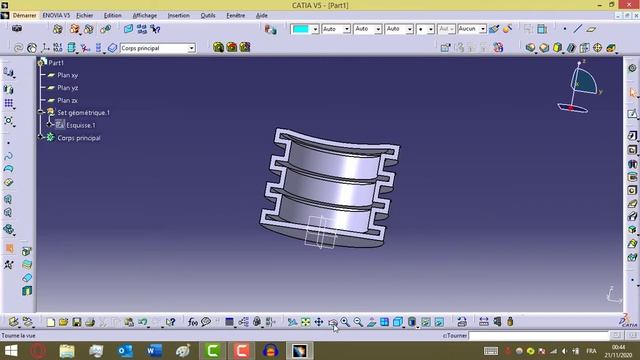640x360 pixels.
Task: Open the point symbol dropdown
Action: (430, 29)
